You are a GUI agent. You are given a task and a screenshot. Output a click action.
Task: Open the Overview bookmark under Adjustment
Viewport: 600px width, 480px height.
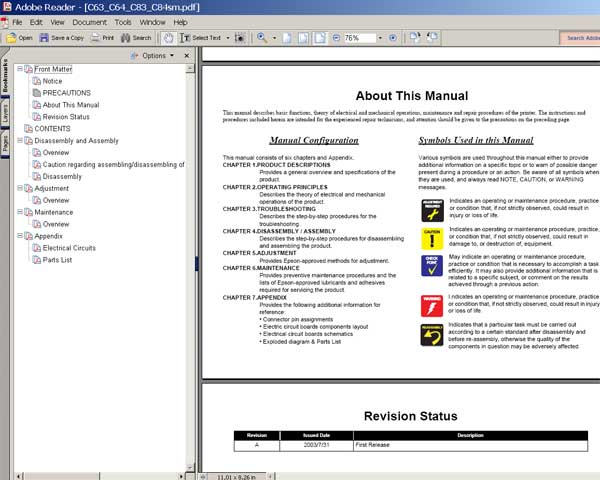(56, 200)
